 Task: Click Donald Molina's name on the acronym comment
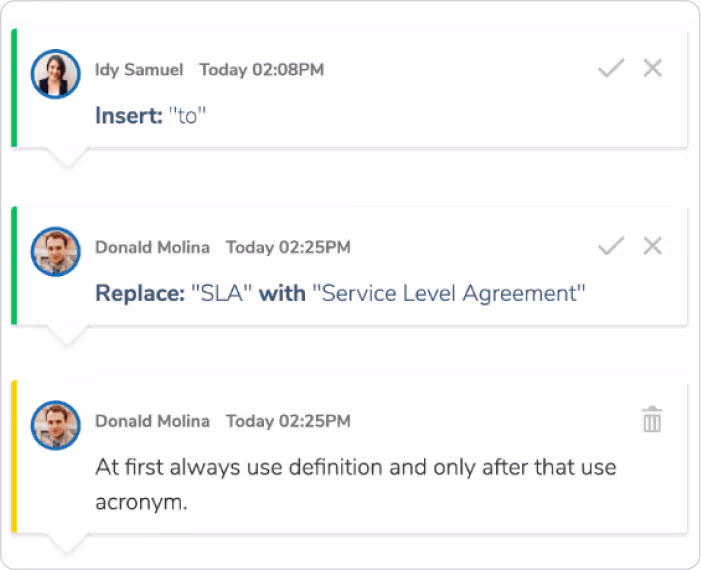(x=152, y=421)
